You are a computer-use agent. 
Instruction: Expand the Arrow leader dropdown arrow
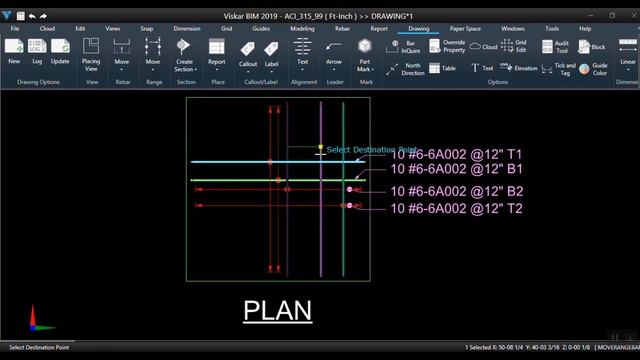[x=334, y=70]
